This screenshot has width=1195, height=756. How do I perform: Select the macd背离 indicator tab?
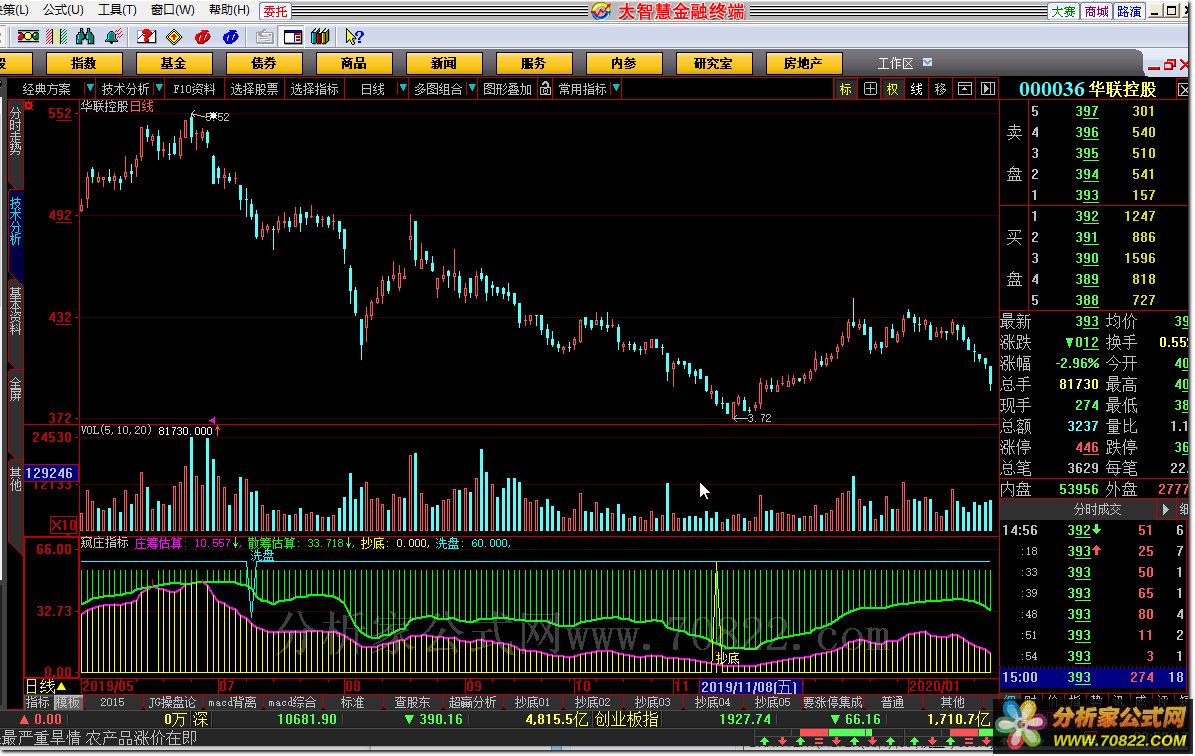pyautogui.click(x=232, y=703)
